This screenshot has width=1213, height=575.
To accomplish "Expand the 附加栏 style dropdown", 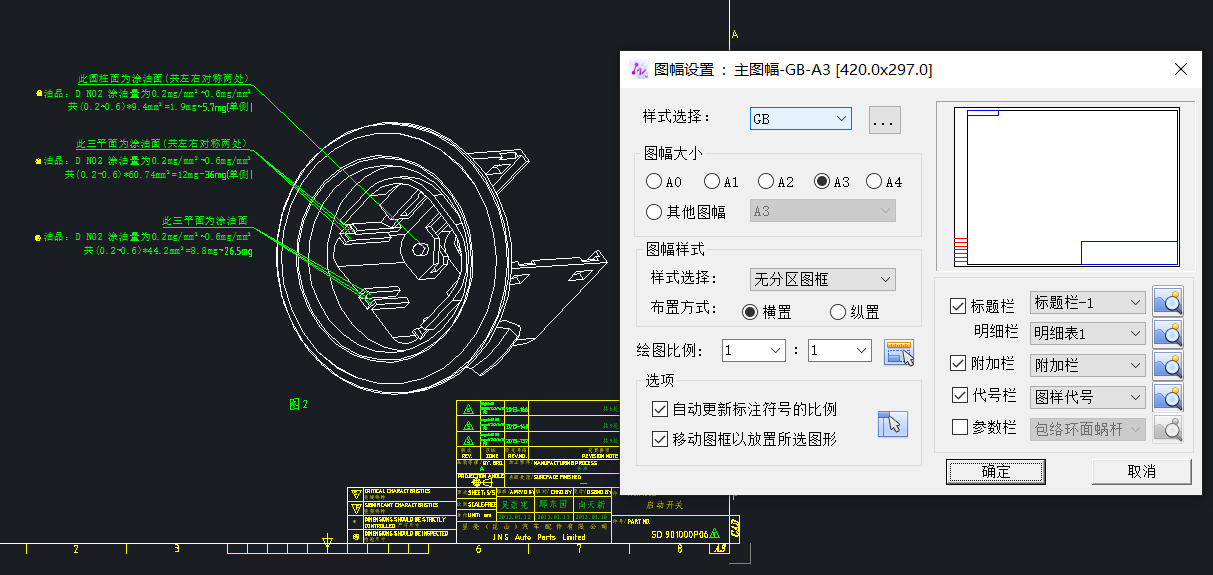I will 1087,365.
